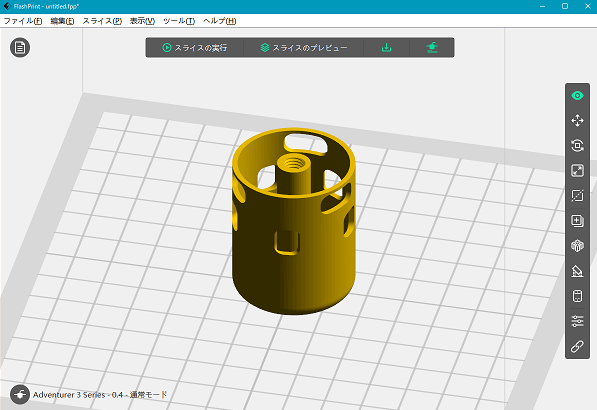Open the file list document icon
597x410 pixels.
[x=20, y=48]
